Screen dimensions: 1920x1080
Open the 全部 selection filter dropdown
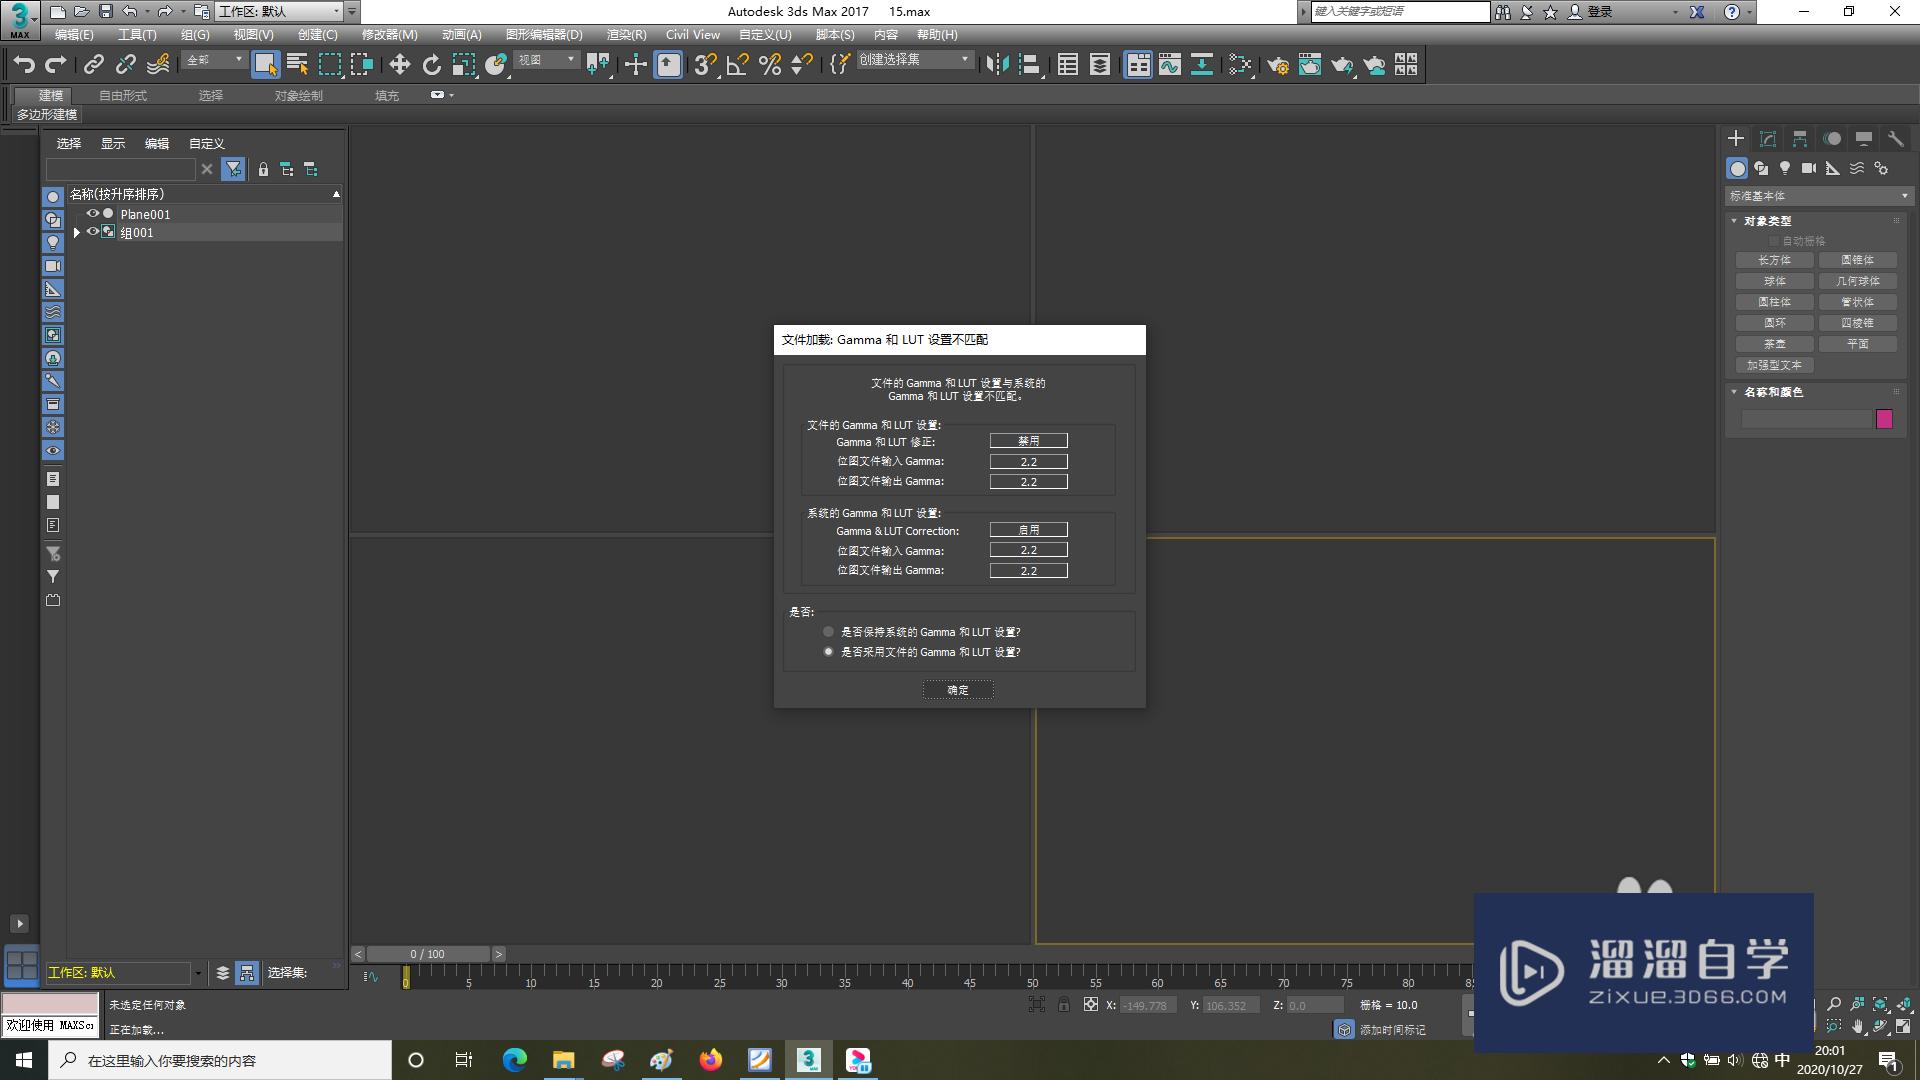[x=214, y=60]
